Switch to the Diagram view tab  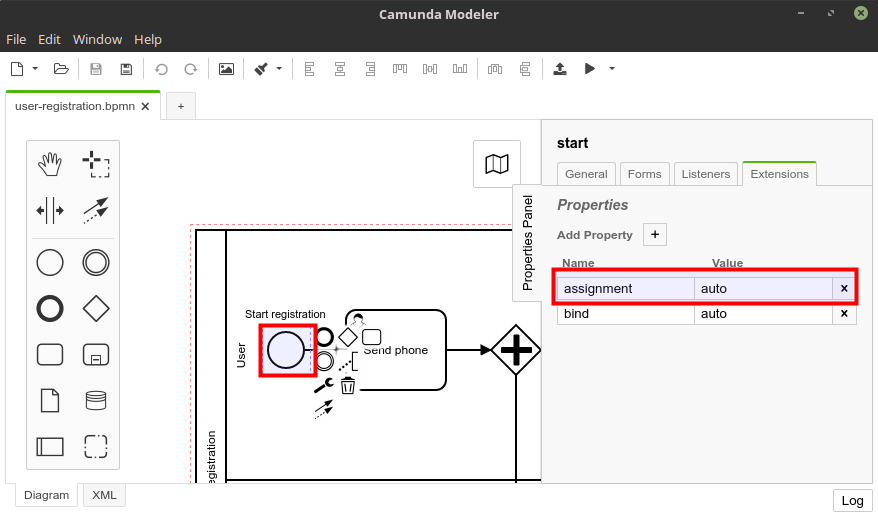coord(46,495)
